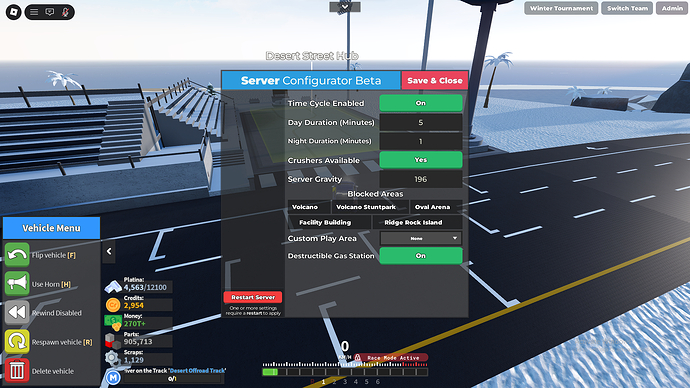The height and width of the screenshot is (388, 690).
Task: Click the Restart Server button
Action: click(253, 297)
